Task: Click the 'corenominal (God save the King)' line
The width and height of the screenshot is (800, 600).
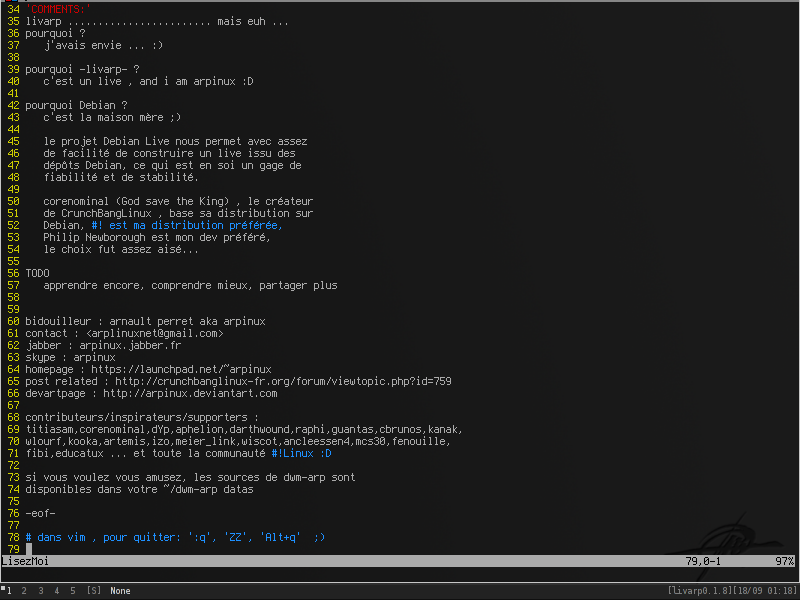Action: (178, 202)
